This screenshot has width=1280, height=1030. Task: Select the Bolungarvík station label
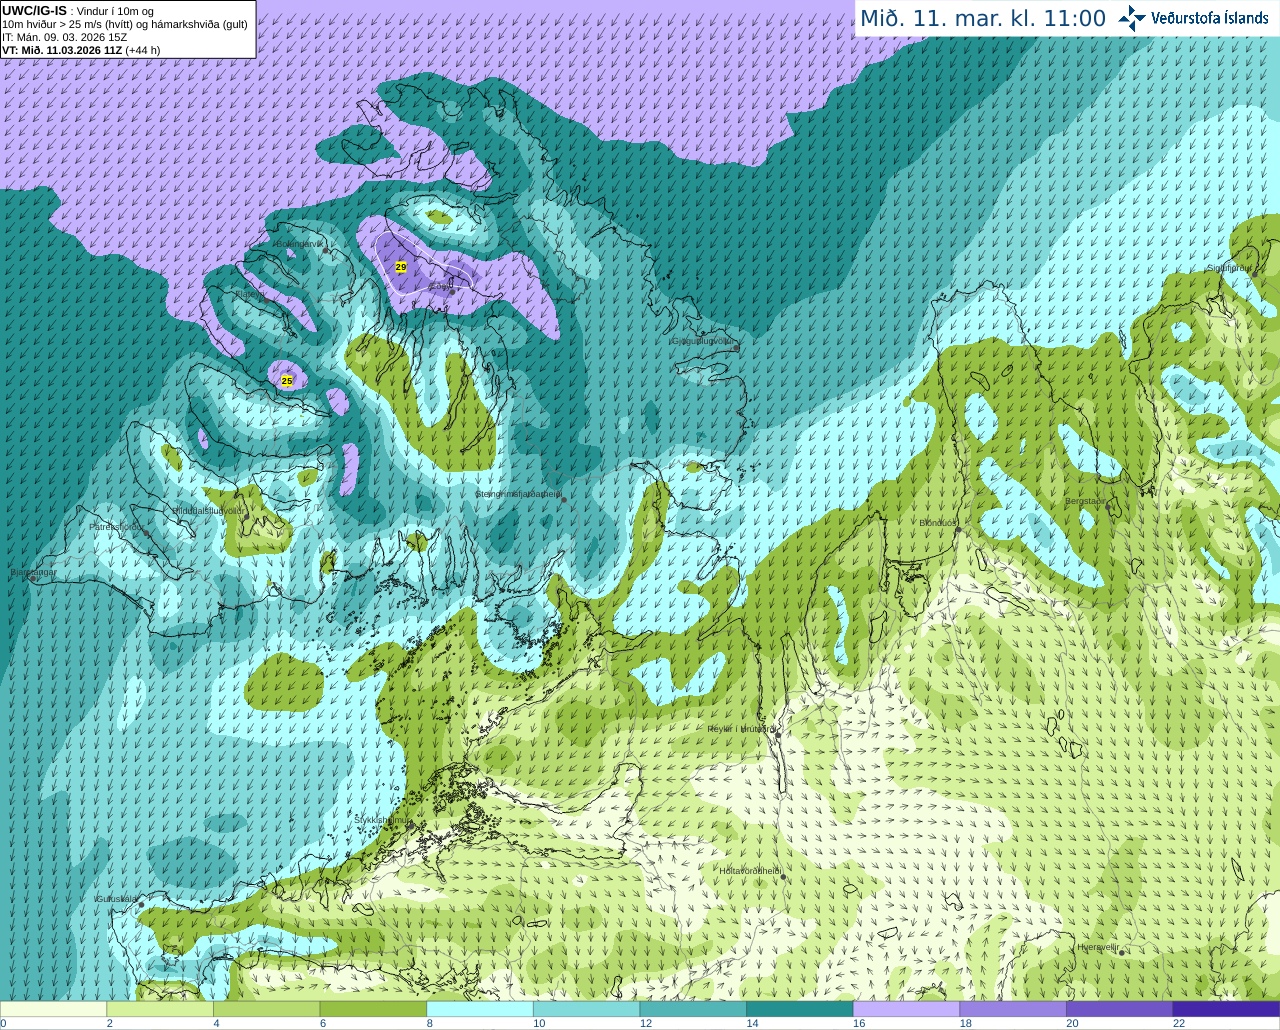(300, 244)
